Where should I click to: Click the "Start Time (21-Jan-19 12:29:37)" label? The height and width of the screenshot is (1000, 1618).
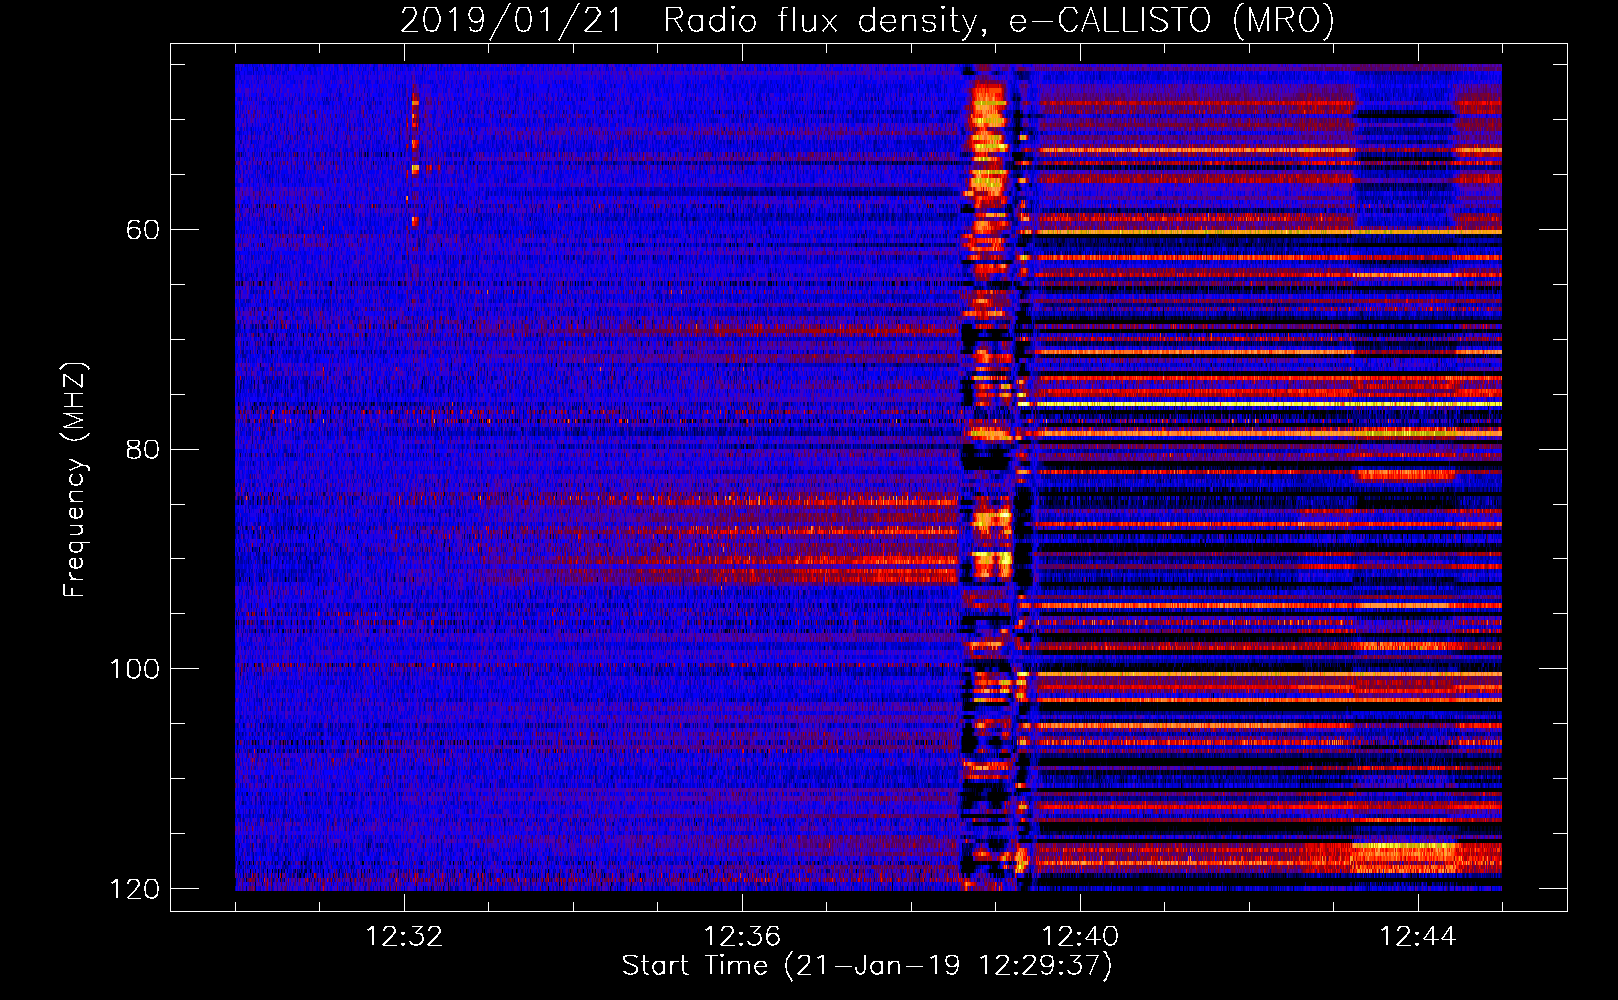coord(867,965)
